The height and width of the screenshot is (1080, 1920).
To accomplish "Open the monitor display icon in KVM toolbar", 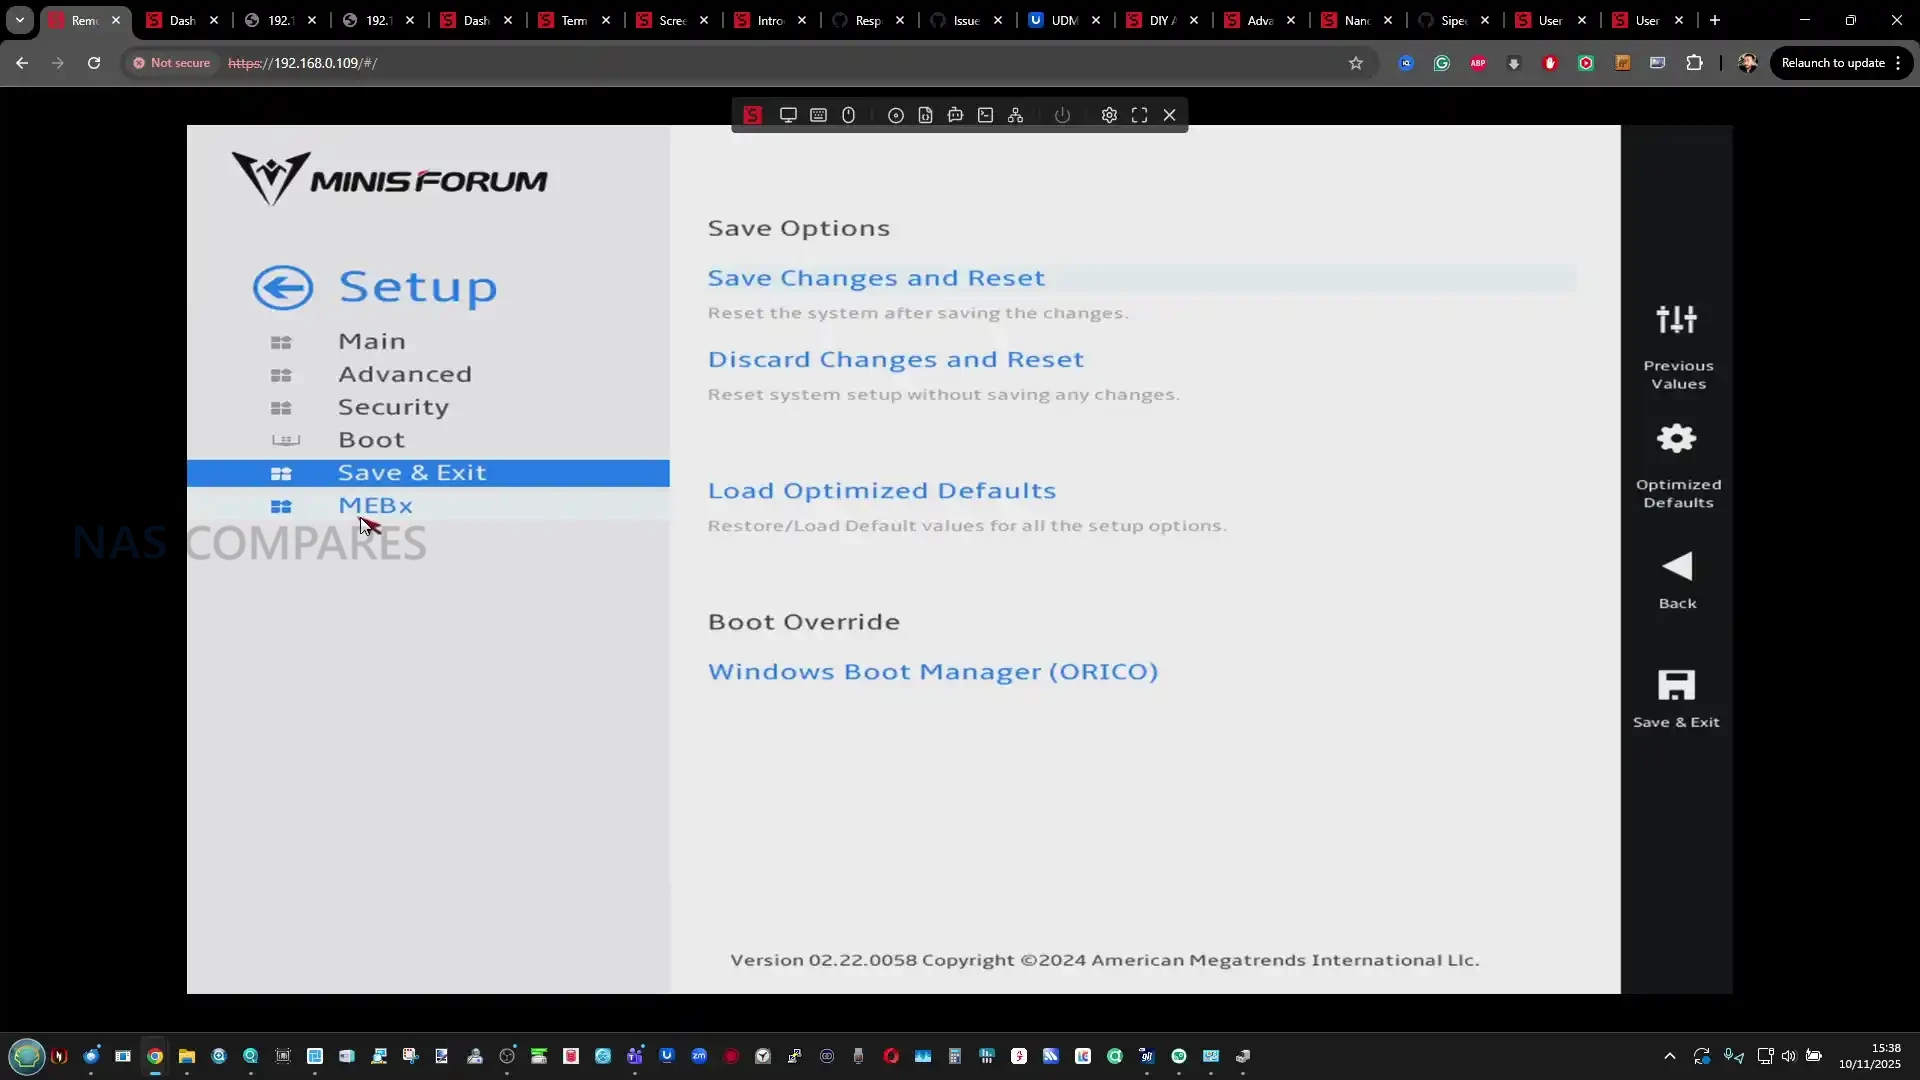I will pos(788,115).
